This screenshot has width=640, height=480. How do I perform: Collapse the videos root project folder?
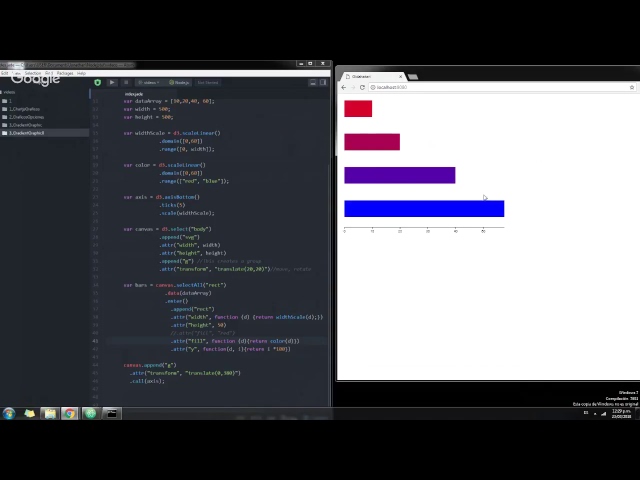[x=8, y=92]
